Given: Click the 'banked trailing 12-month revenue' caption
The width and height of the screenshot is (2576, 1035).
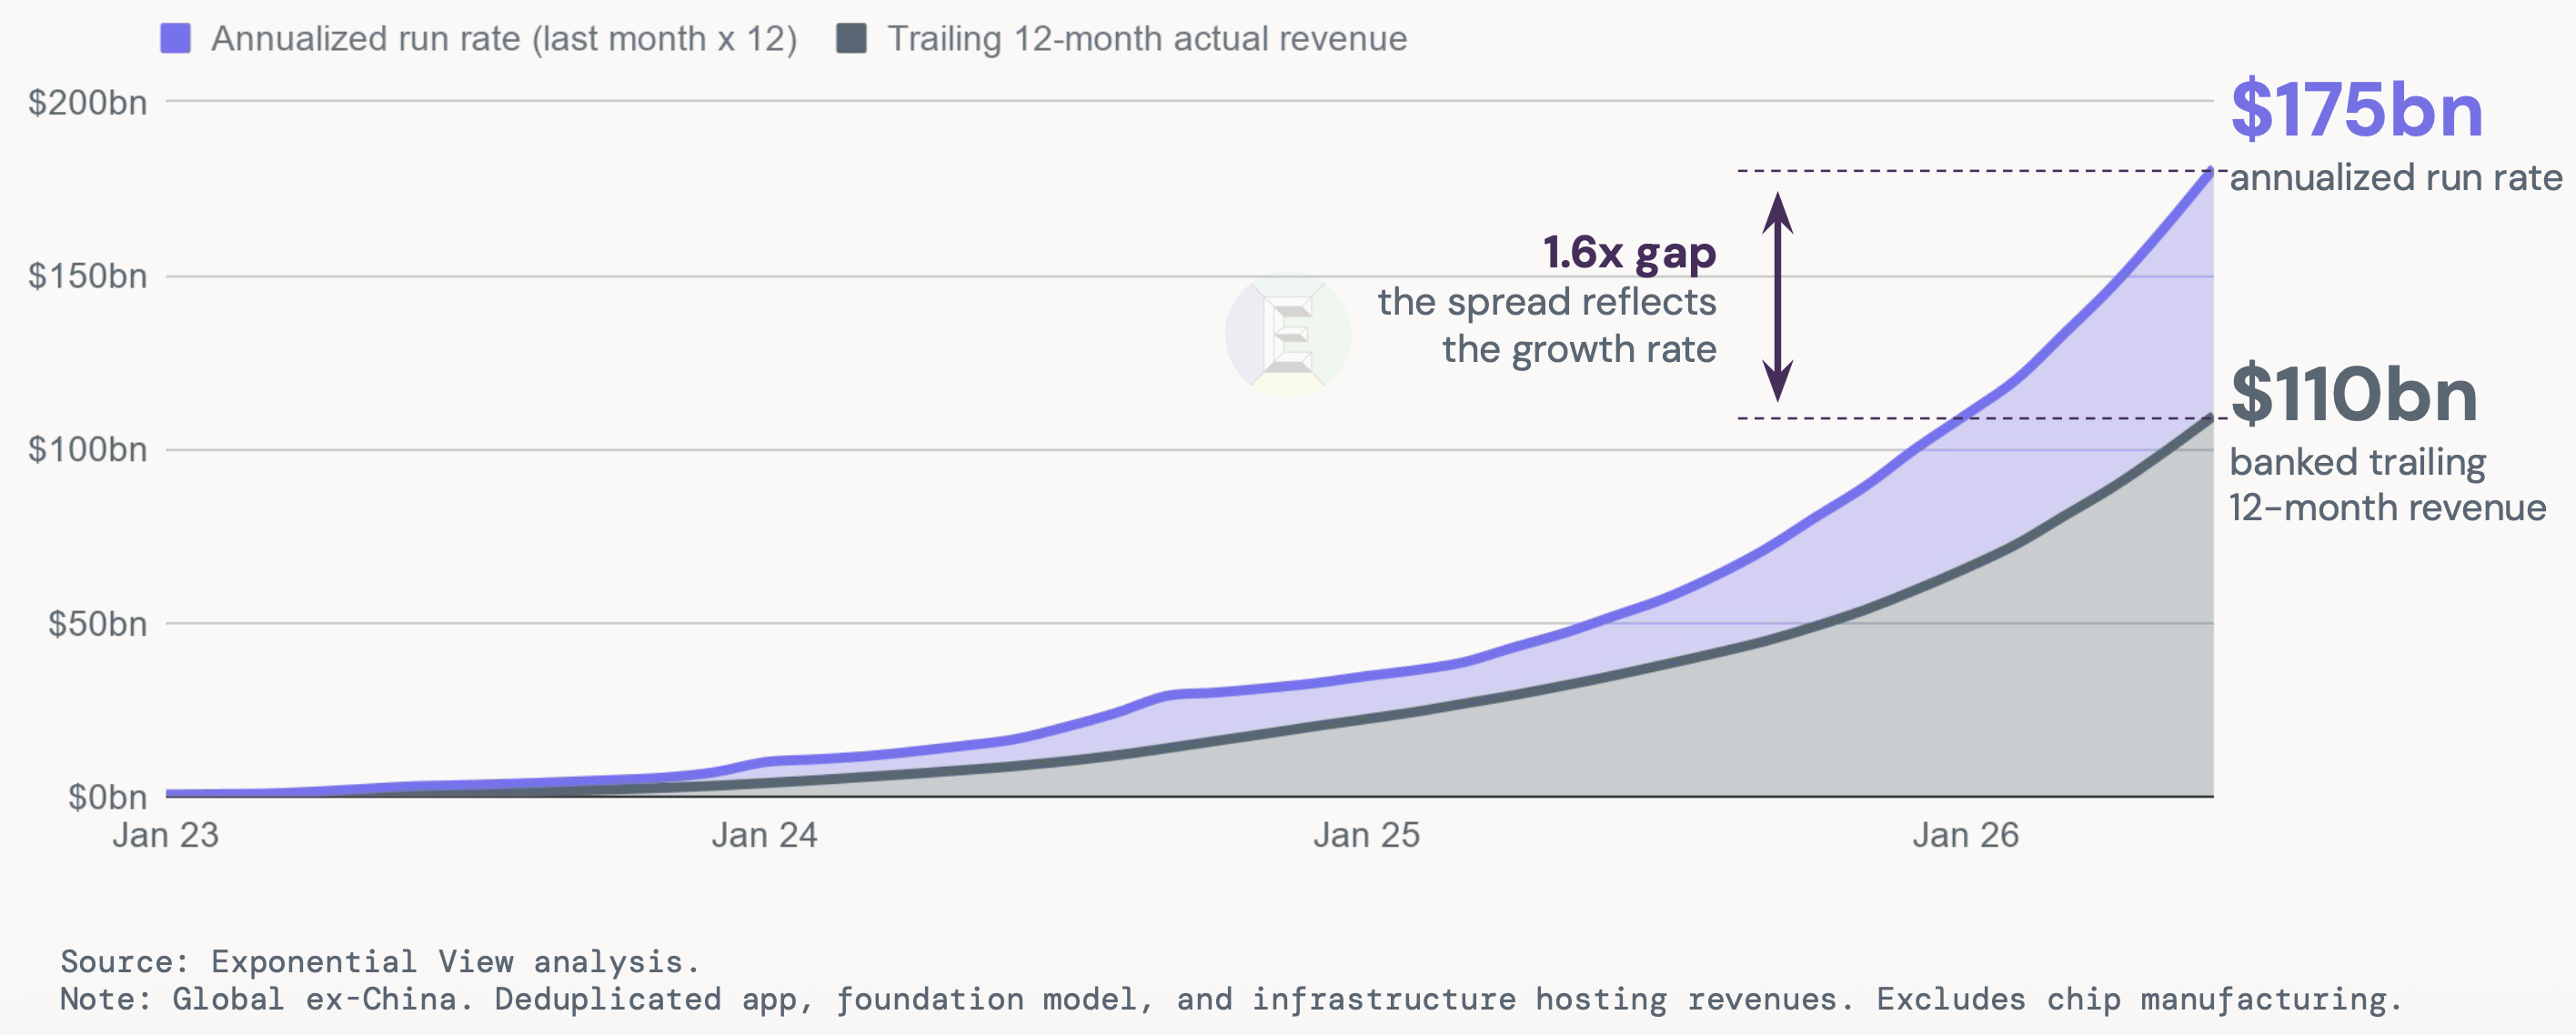Looking at the screenshot, I should (x=2388, y=485).
